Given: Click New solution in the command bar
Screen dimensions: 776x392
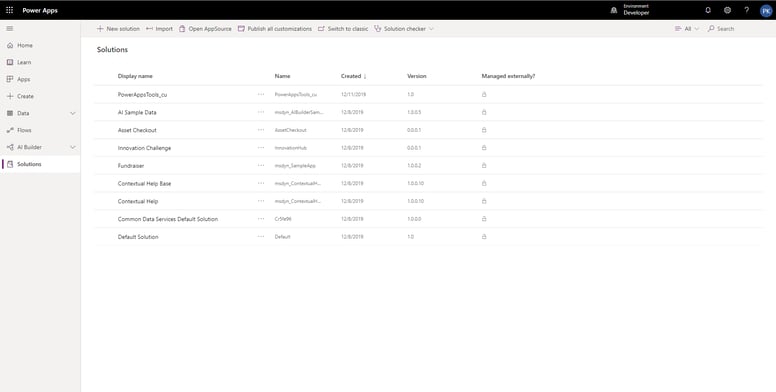Looking at the screenshot, I should [x=118, y=29].
